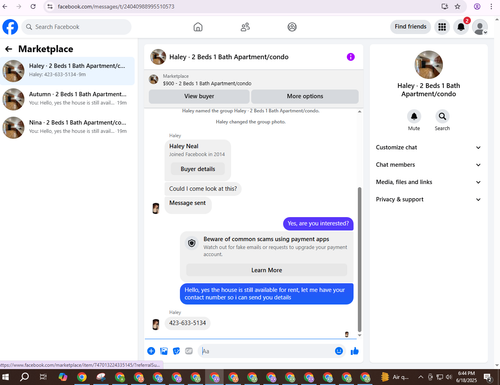Expand Customize chat section
The image size is (500, 385).
[428, 147]
